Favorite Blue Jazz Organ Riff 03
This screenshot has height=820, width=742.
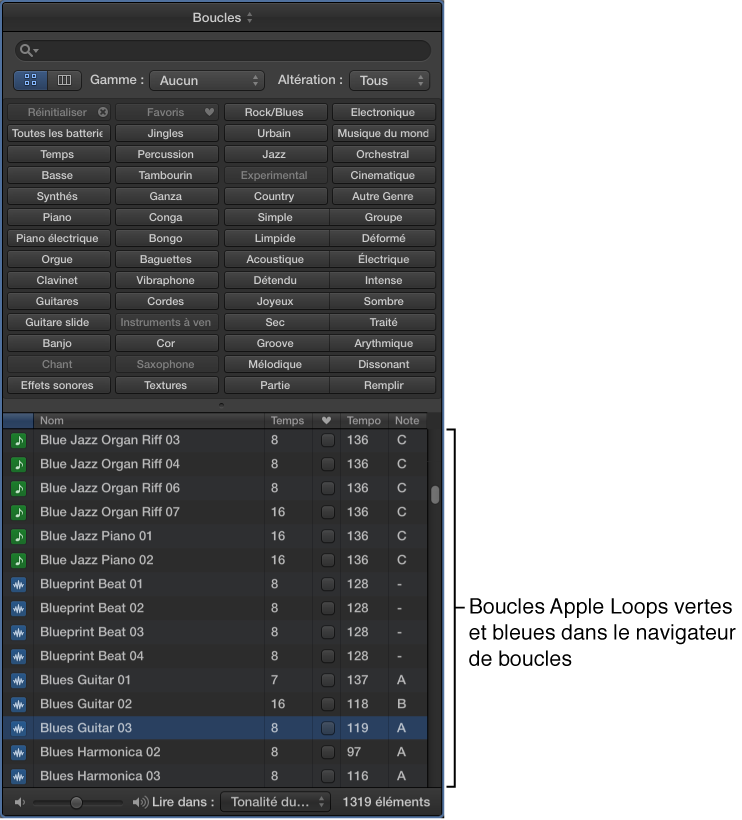328,440
